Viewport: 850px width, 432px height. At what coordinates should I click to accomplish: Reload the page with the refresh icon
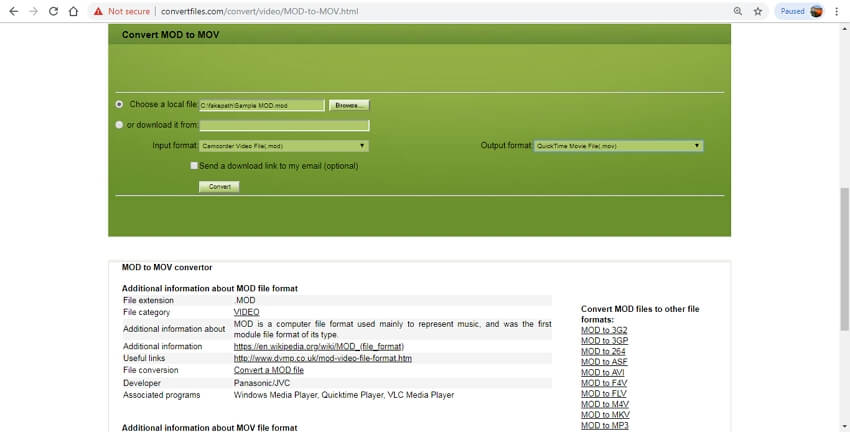[53, 11]
